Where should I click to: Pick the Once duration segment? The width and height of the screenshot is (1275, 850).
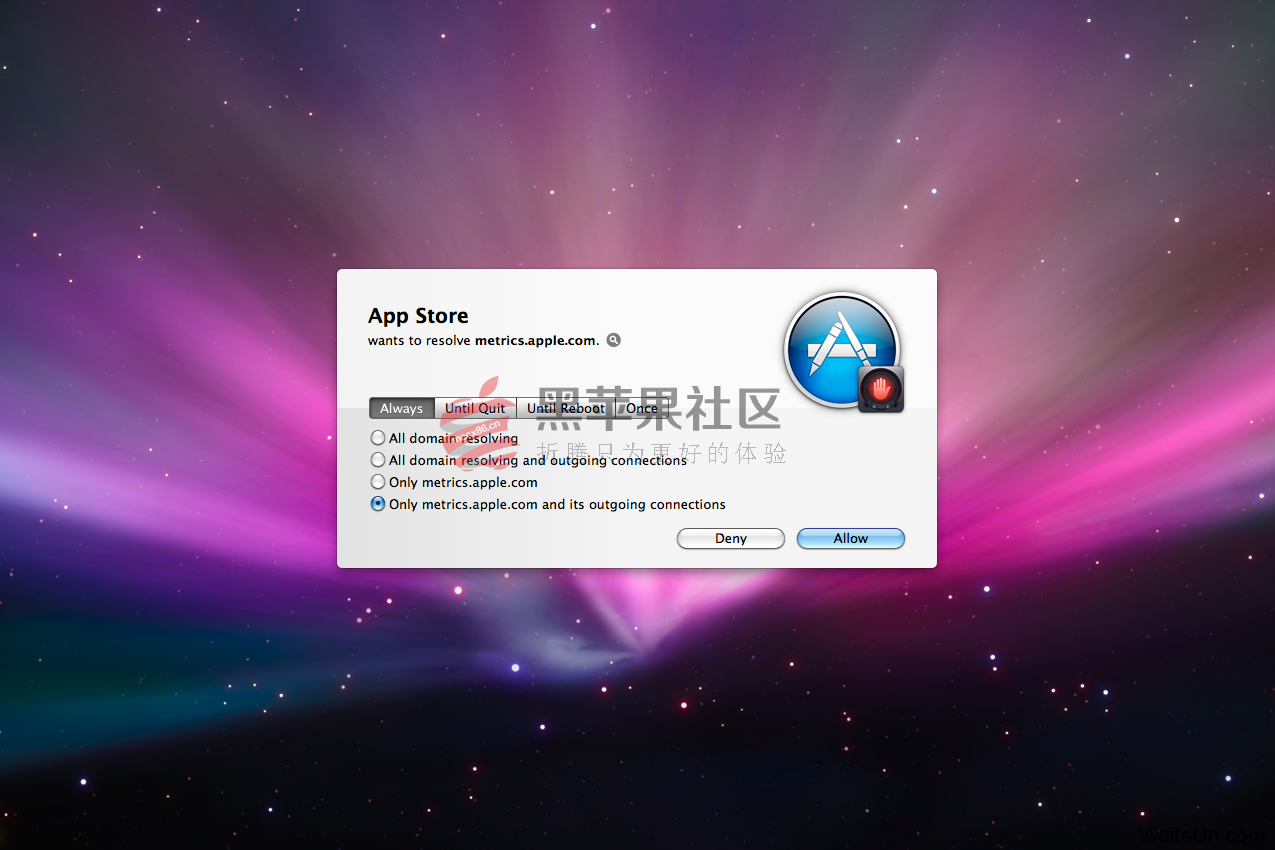642,408
